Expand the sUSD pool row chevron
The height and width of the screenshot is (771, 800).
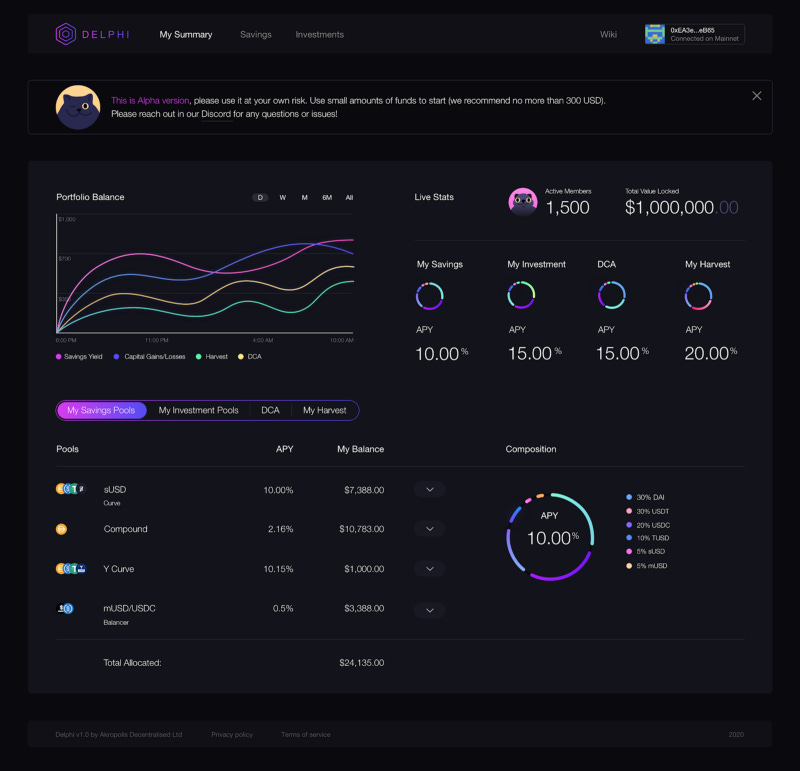430,489
